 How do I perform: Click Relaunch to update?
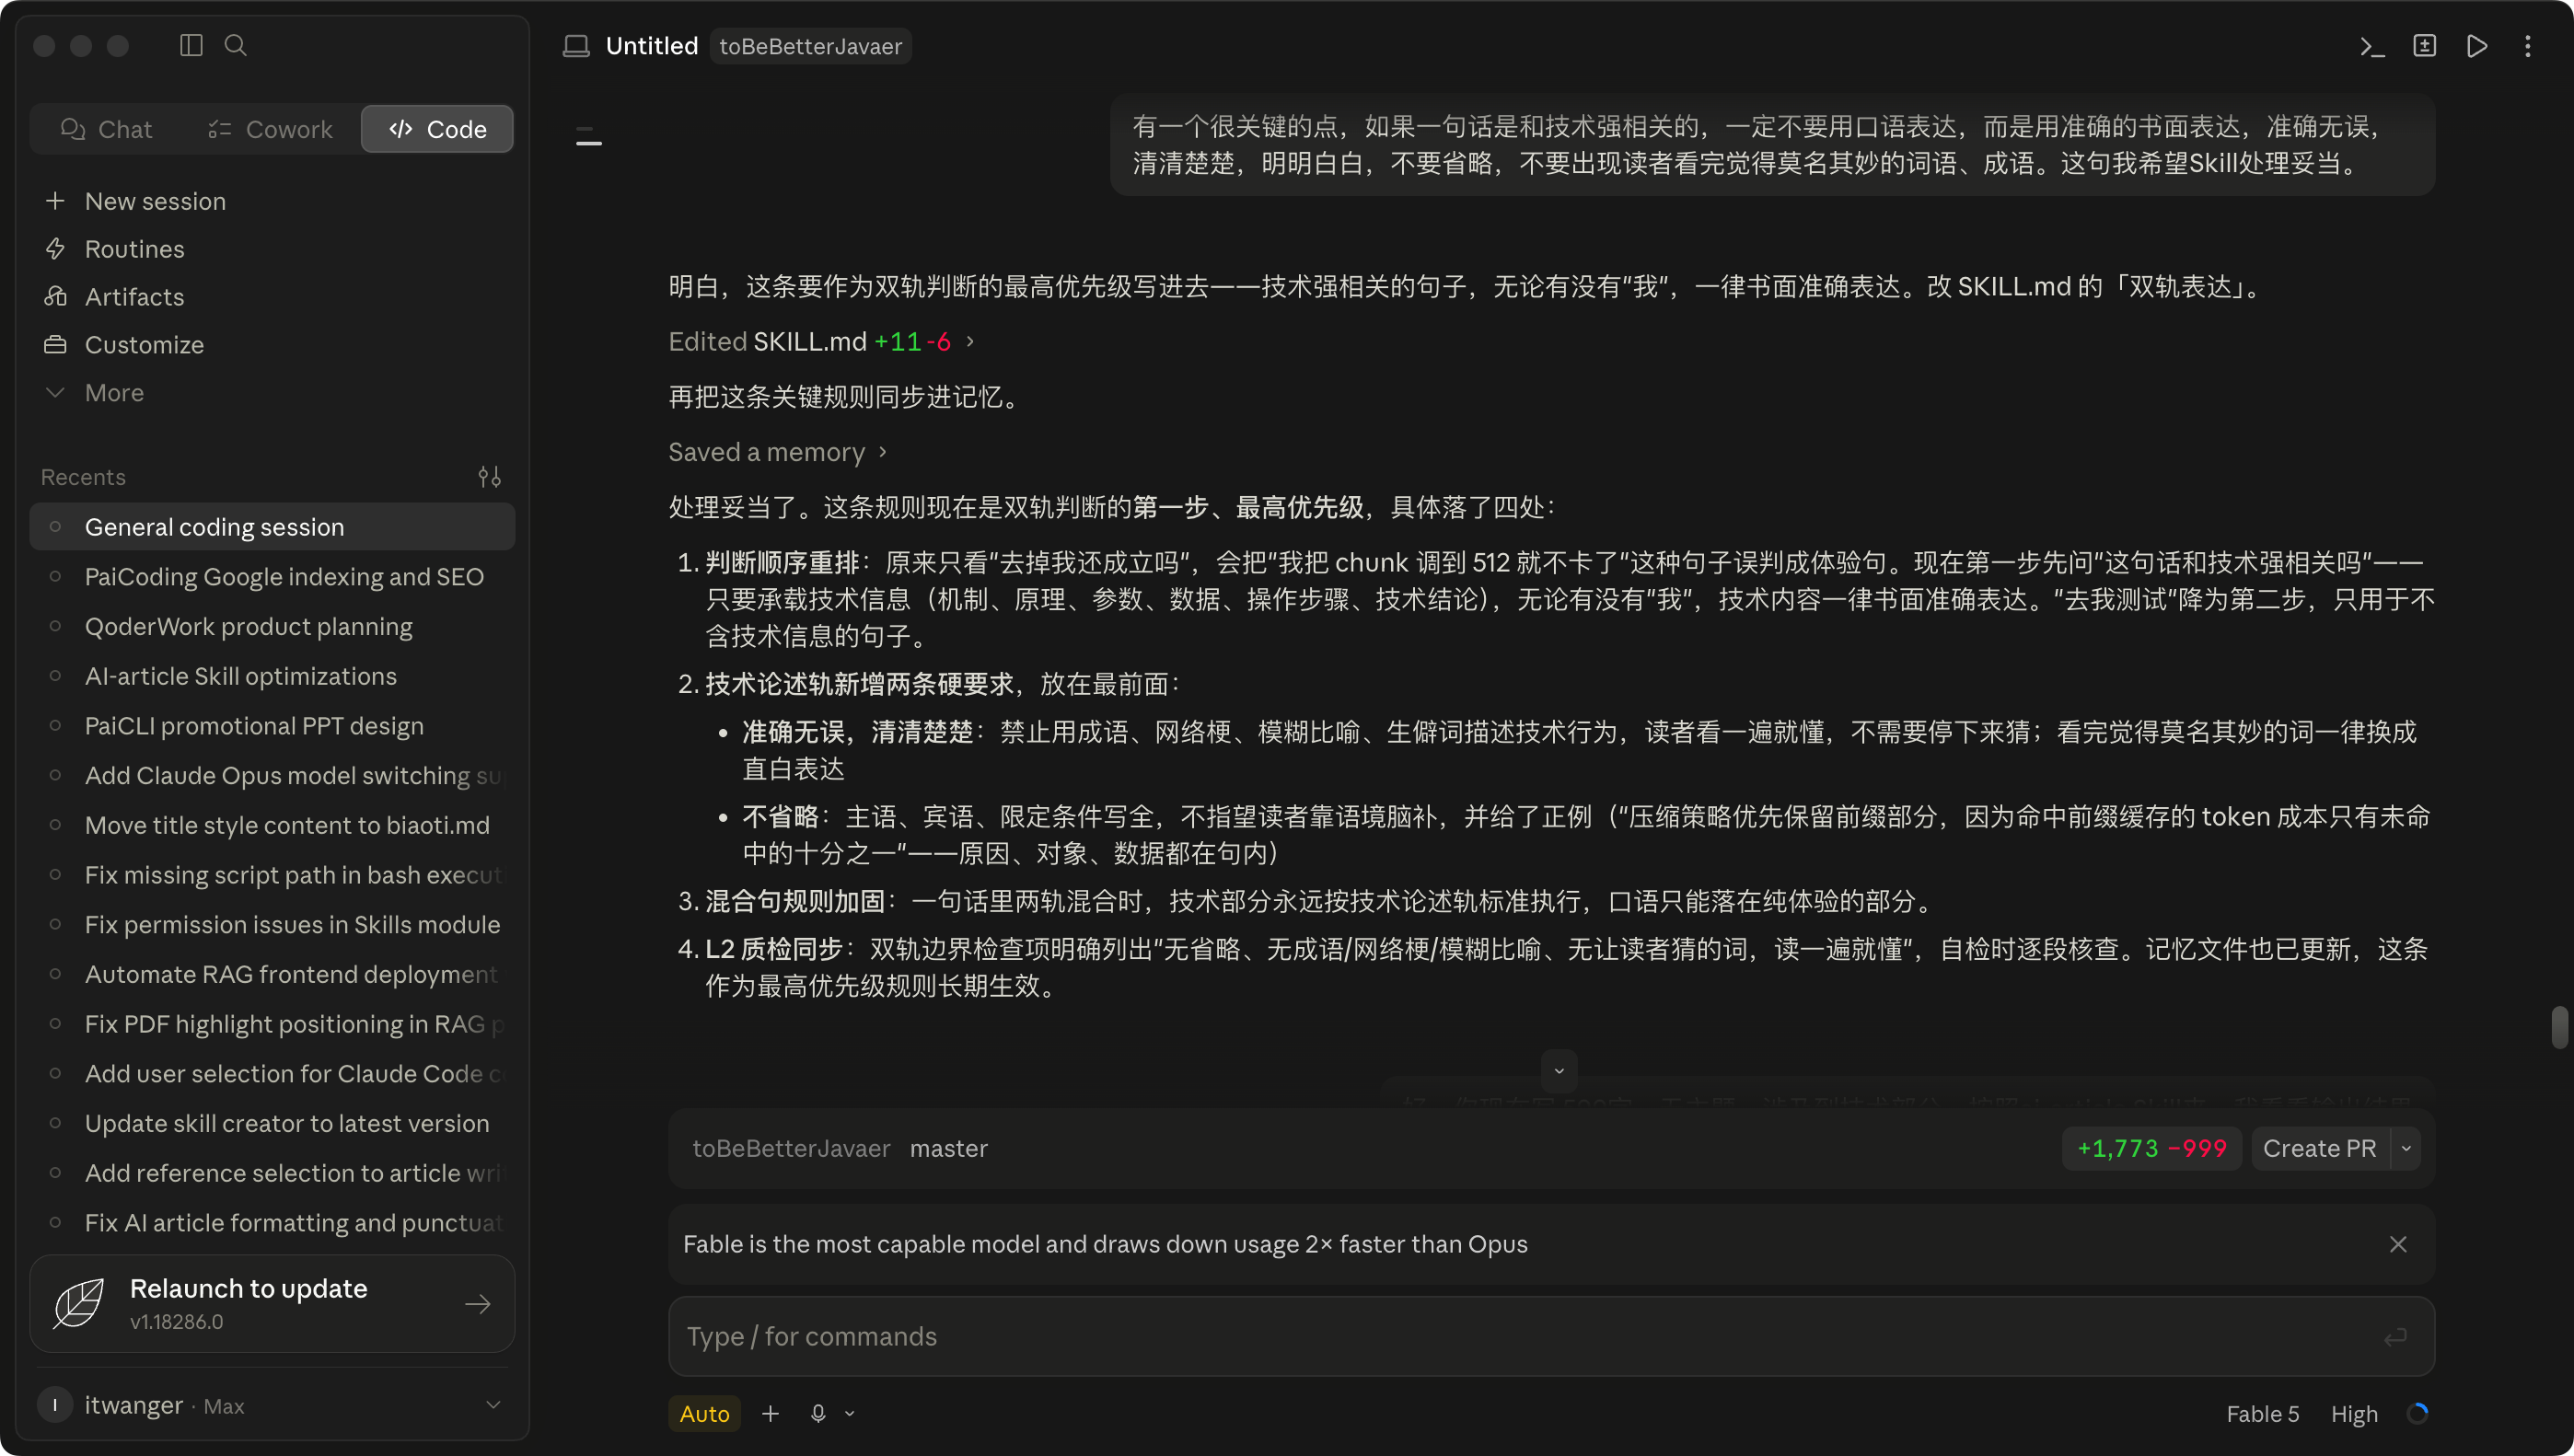(x=272, y=1303)
